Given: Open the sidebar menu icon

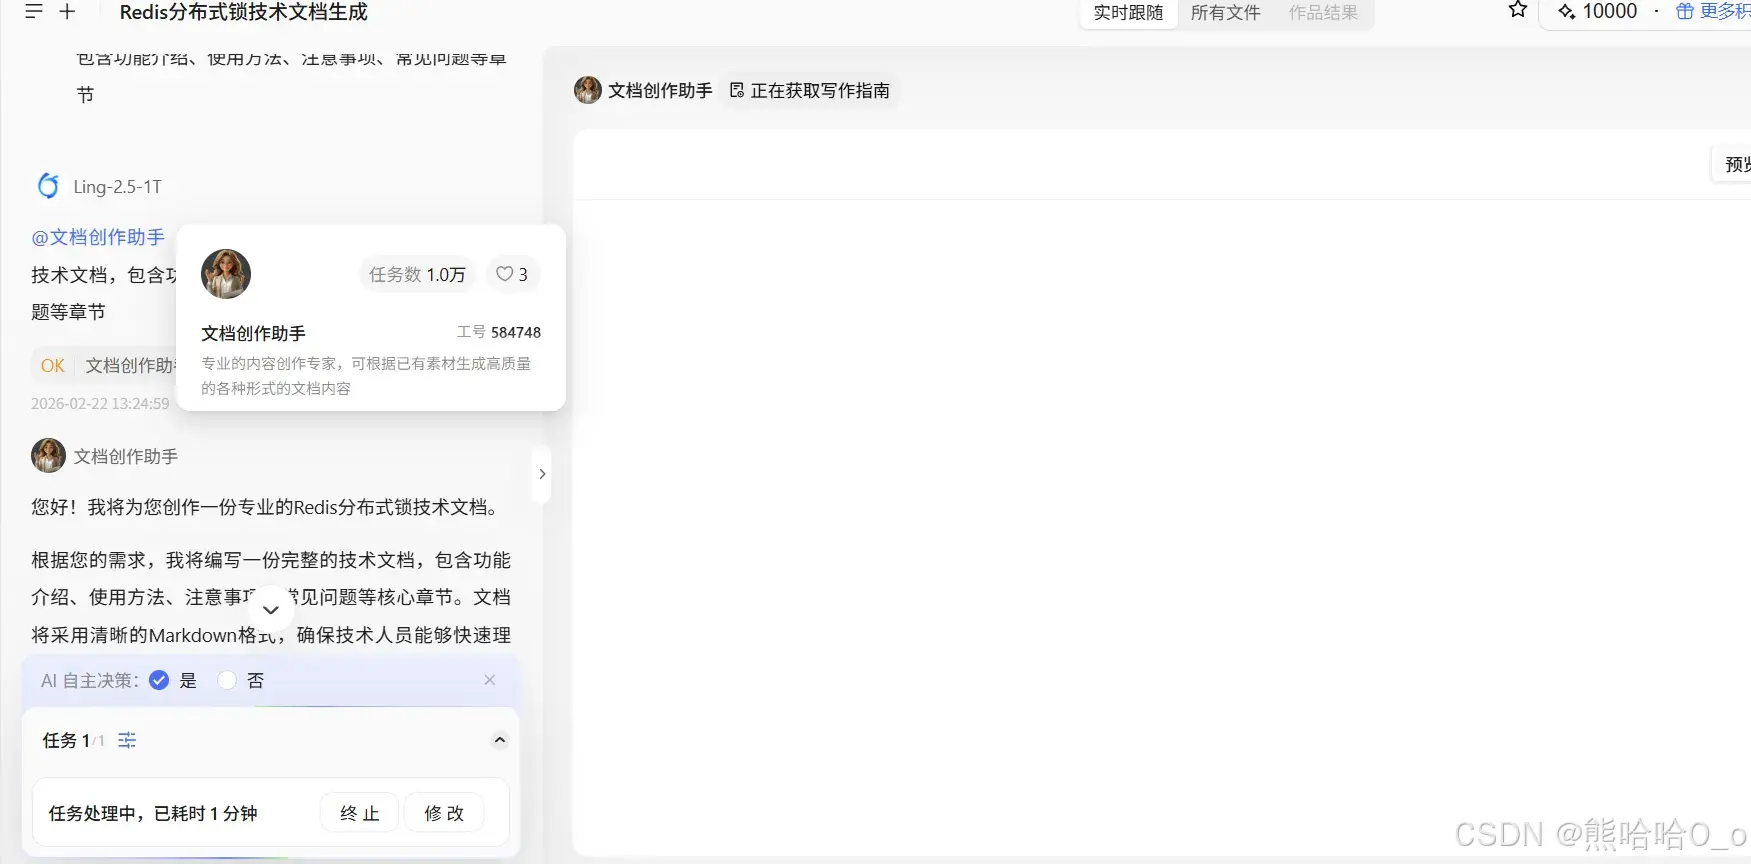Looking at the screenshot, I should coord(34,12).
